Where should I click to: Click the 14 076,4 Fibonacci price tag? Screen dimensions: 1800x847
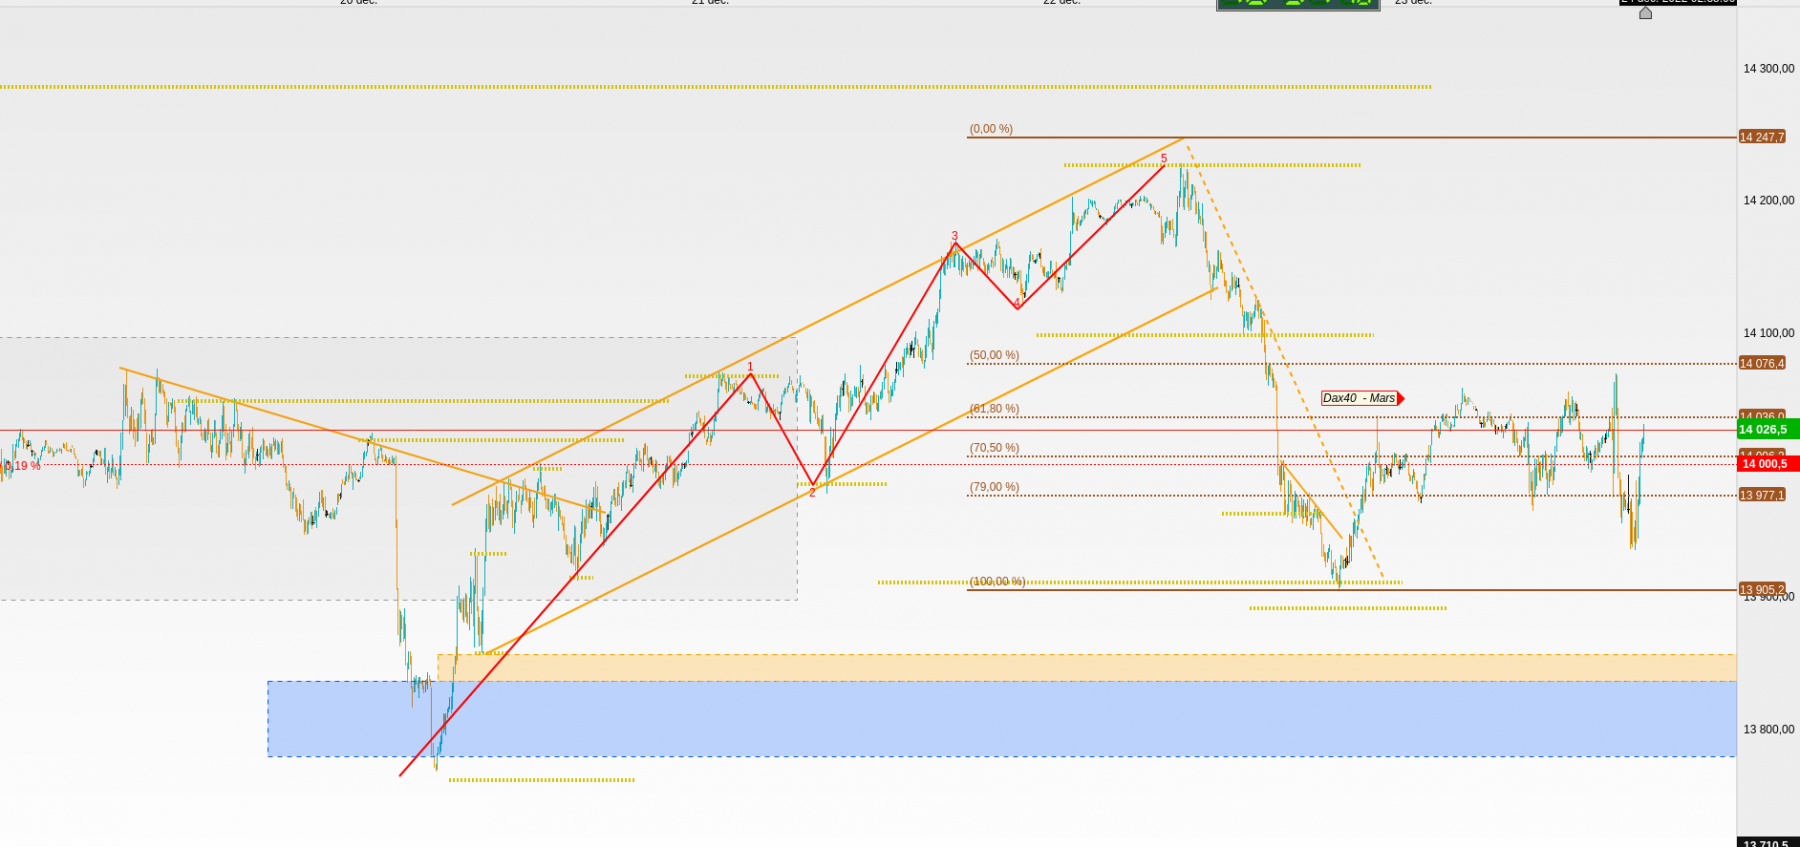coord(1762,363)
